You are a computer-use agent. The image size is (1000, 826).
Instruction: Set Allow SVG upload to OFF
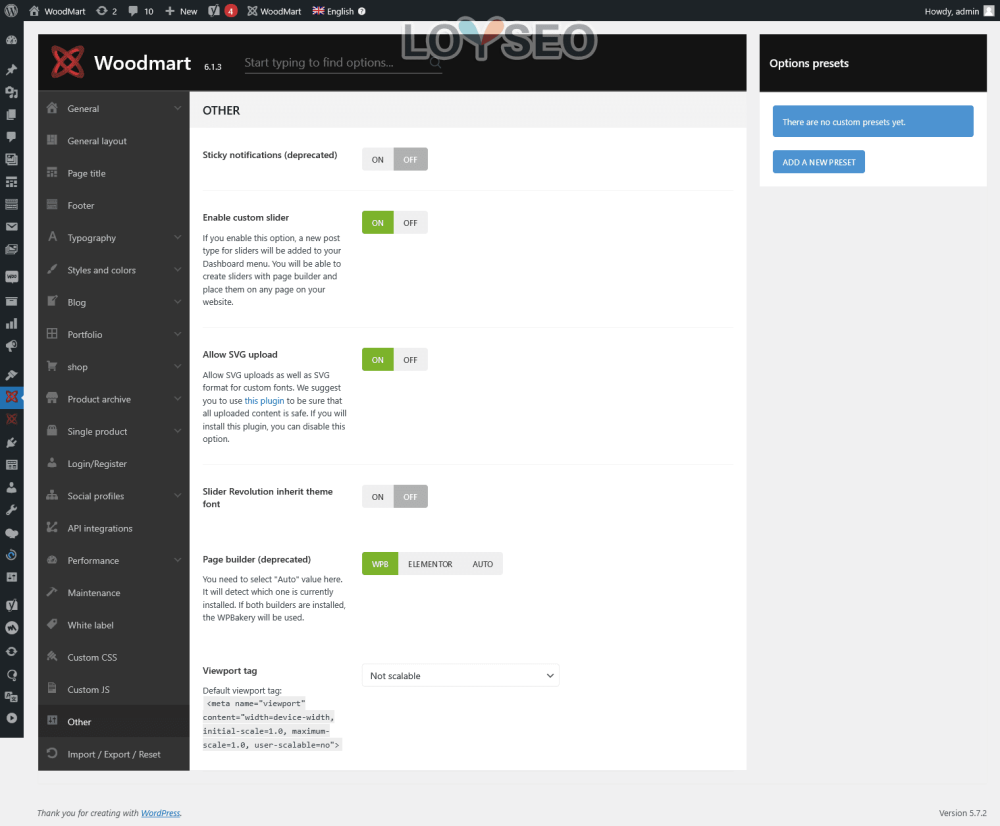[410, 360]
